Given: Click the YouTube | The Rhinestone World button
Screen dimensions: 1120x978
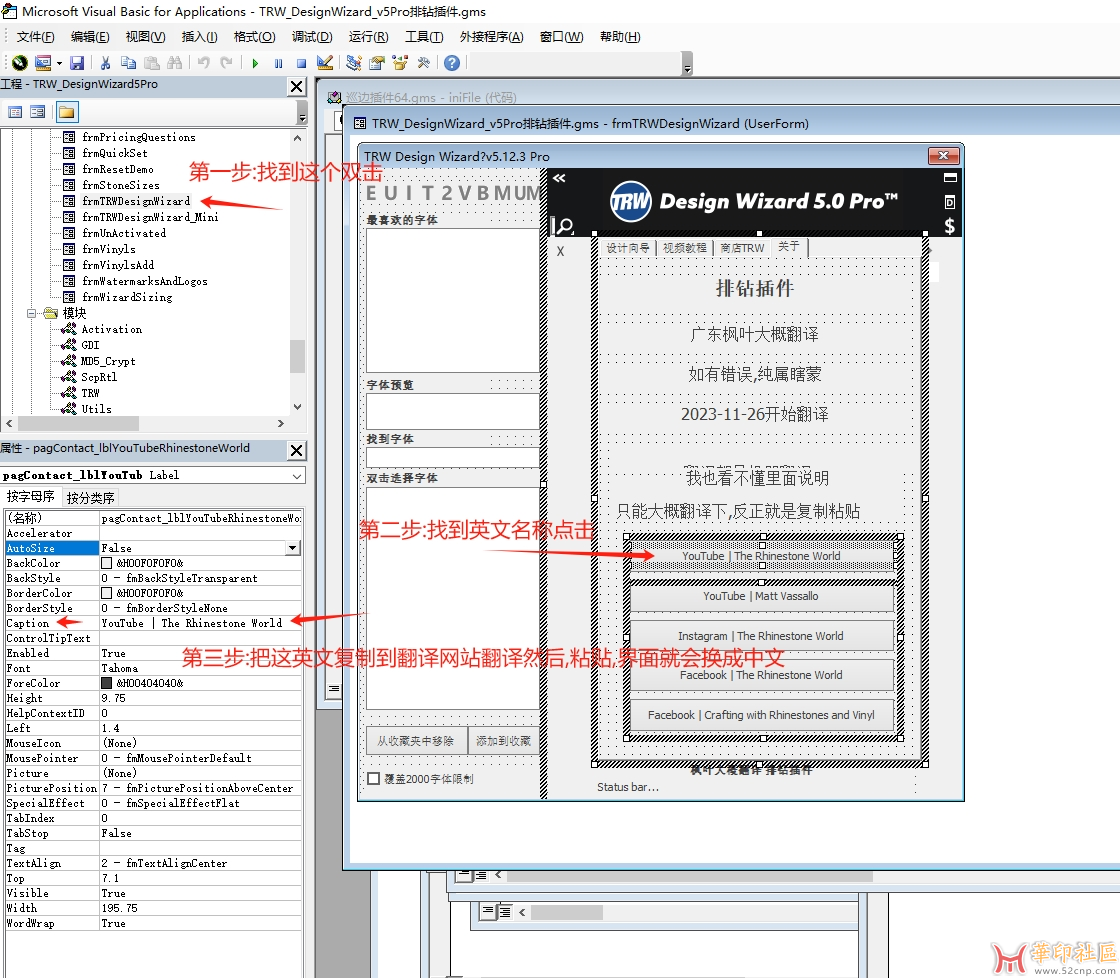Looking at the screenshot, I should [761, 556].
